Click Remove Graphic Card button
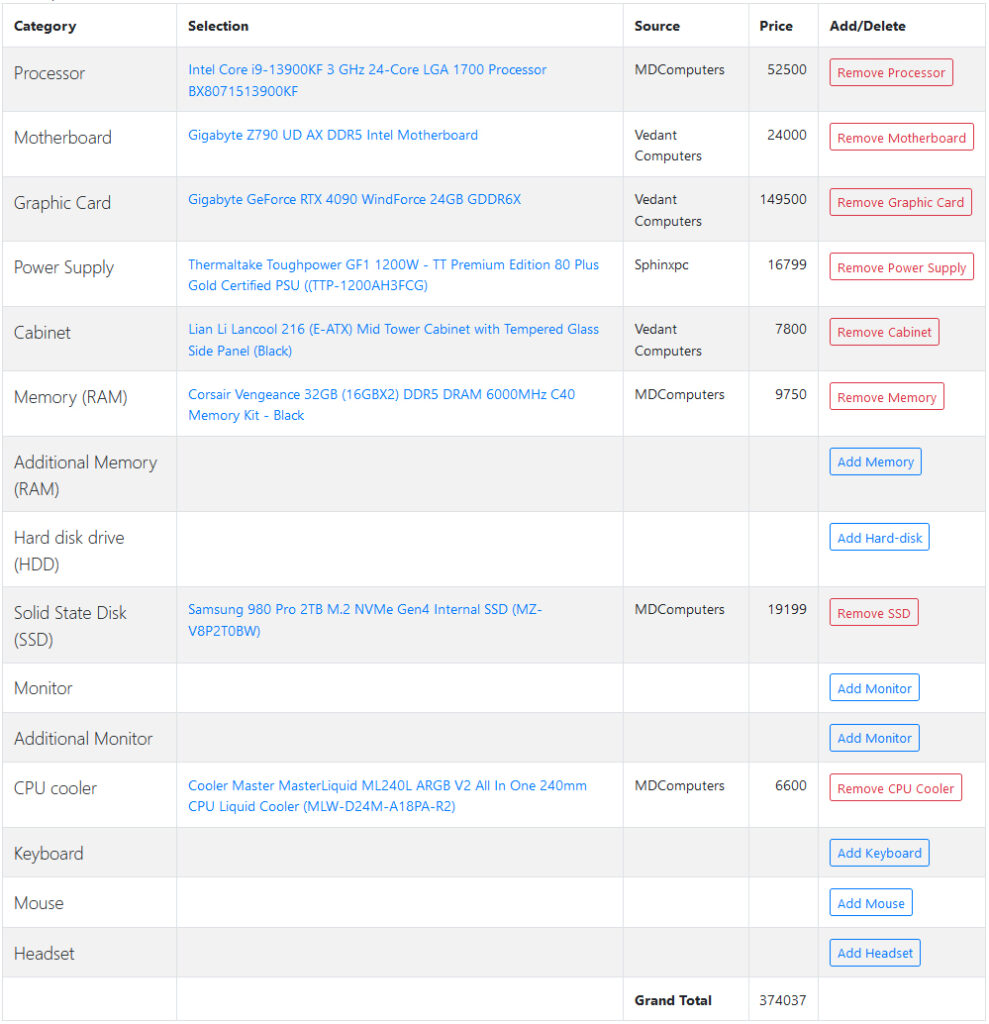Screen dimensions: 989x1024 [900, 202]
